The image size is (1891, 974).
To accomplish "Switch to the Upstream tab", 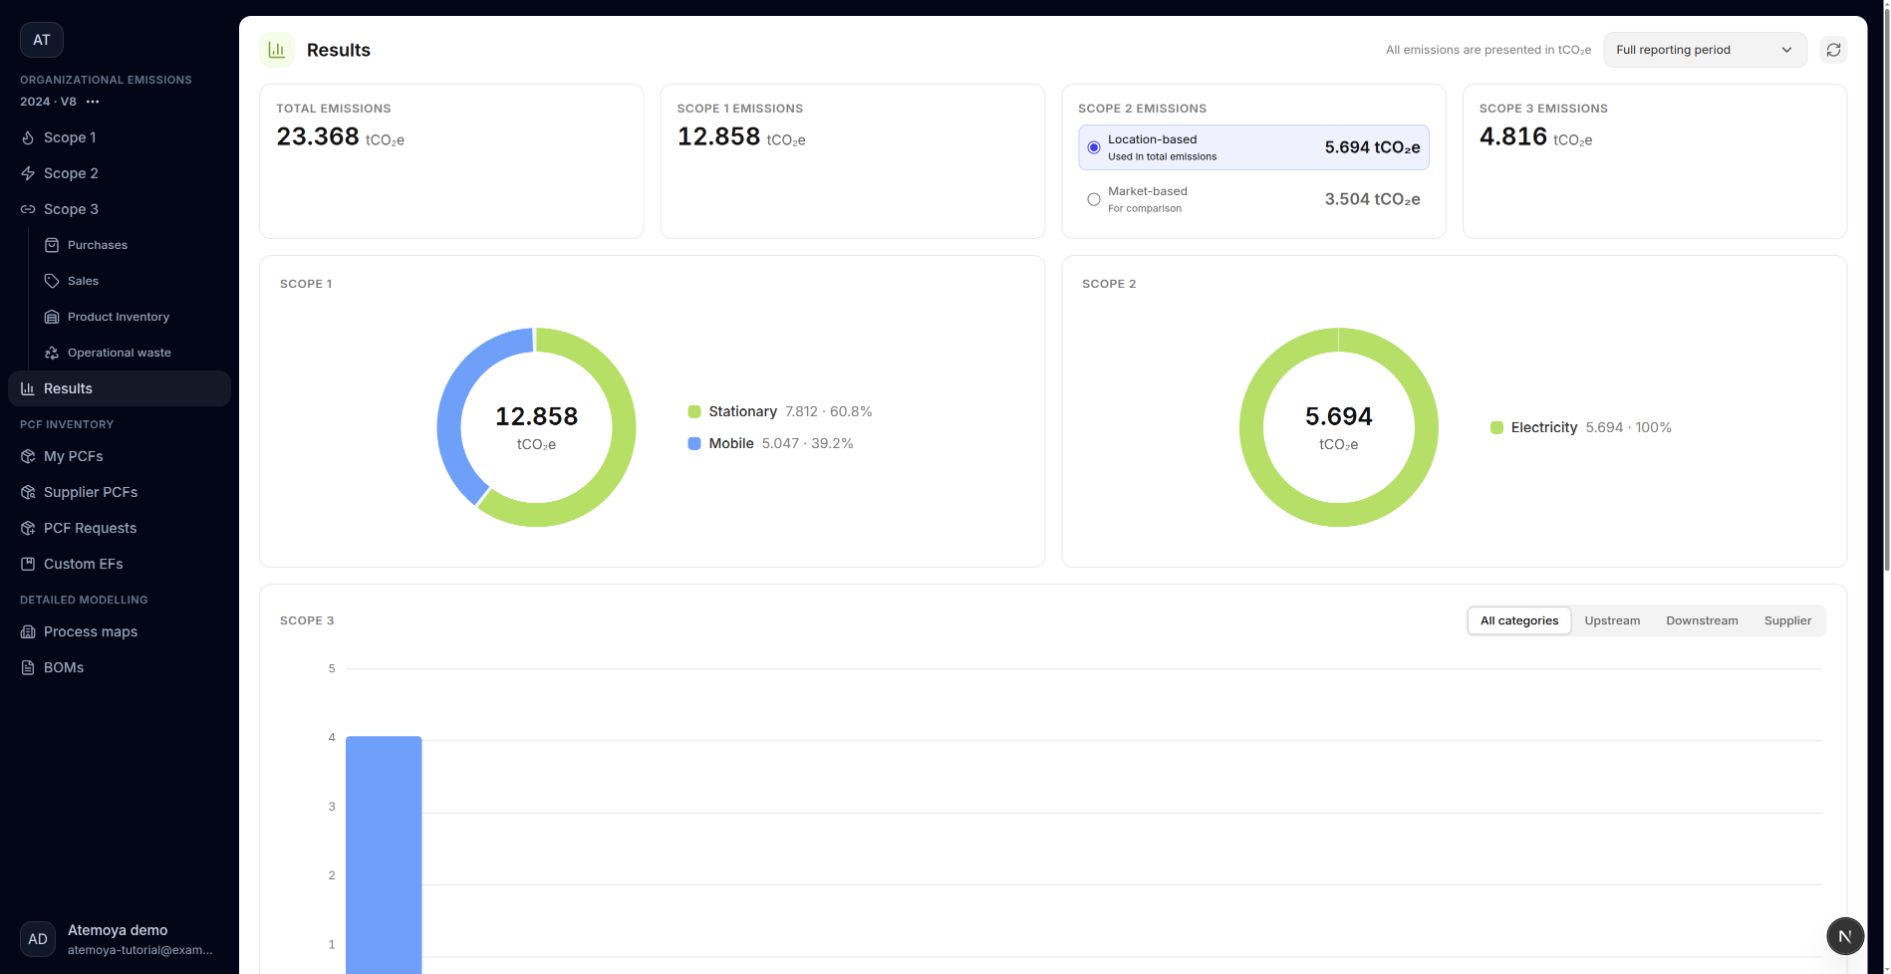I will click(1612, 621).
